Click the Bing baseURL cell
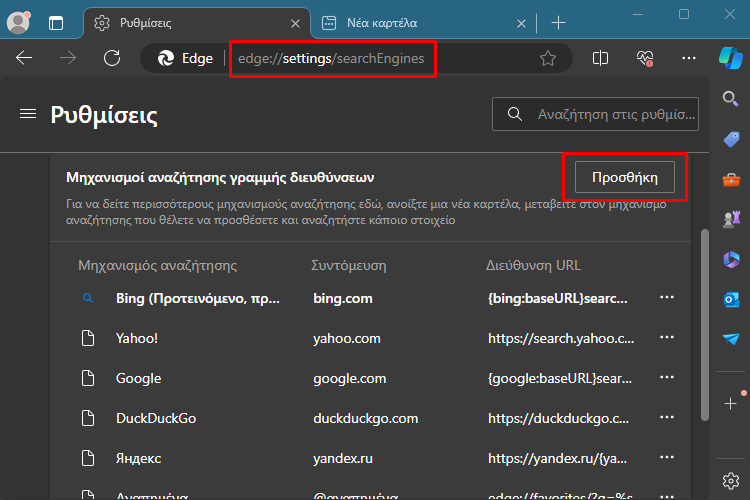 (557, 299)
